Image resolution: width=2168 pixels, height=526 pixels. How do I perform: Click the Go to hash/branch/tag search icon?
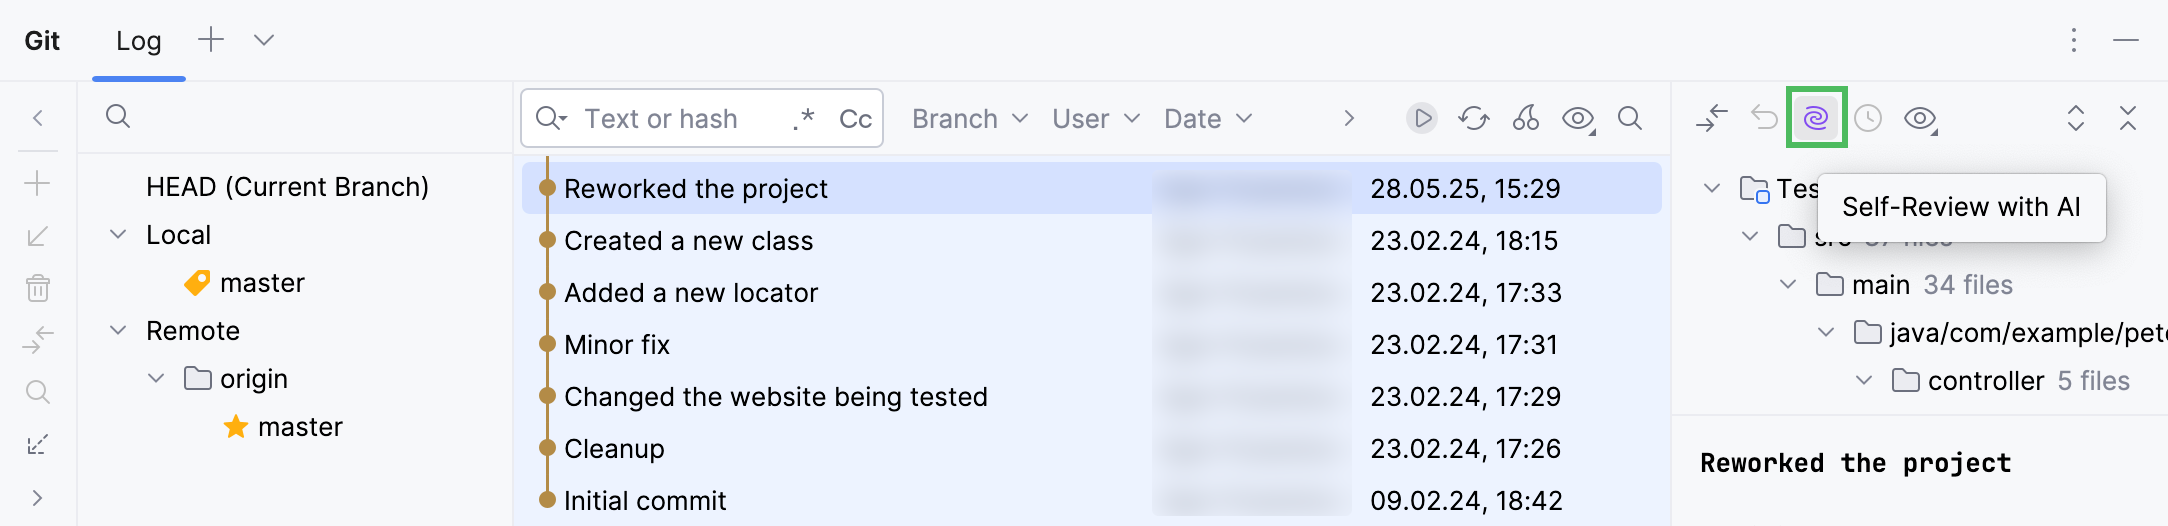[x=1629, y=118]
